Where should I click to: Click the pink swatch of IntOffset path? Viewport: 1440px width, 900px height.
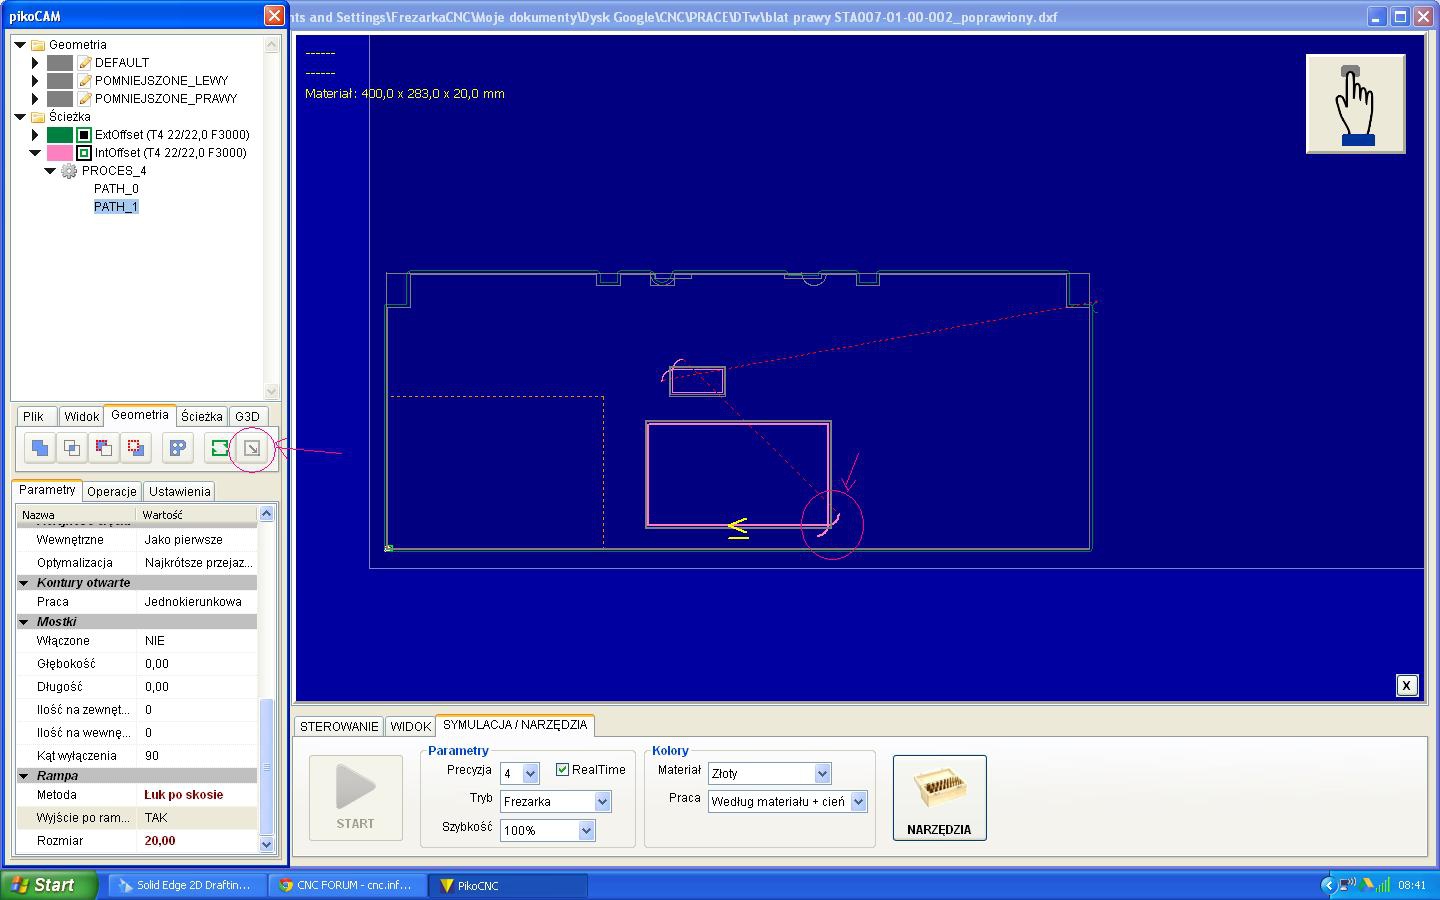60,153
